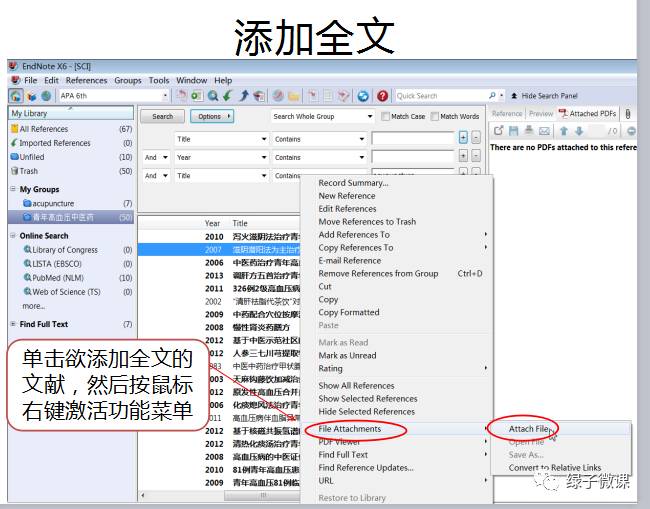650x509 pixels.
Task: Open EndNote Help red question icon
Action: (382, 96)
